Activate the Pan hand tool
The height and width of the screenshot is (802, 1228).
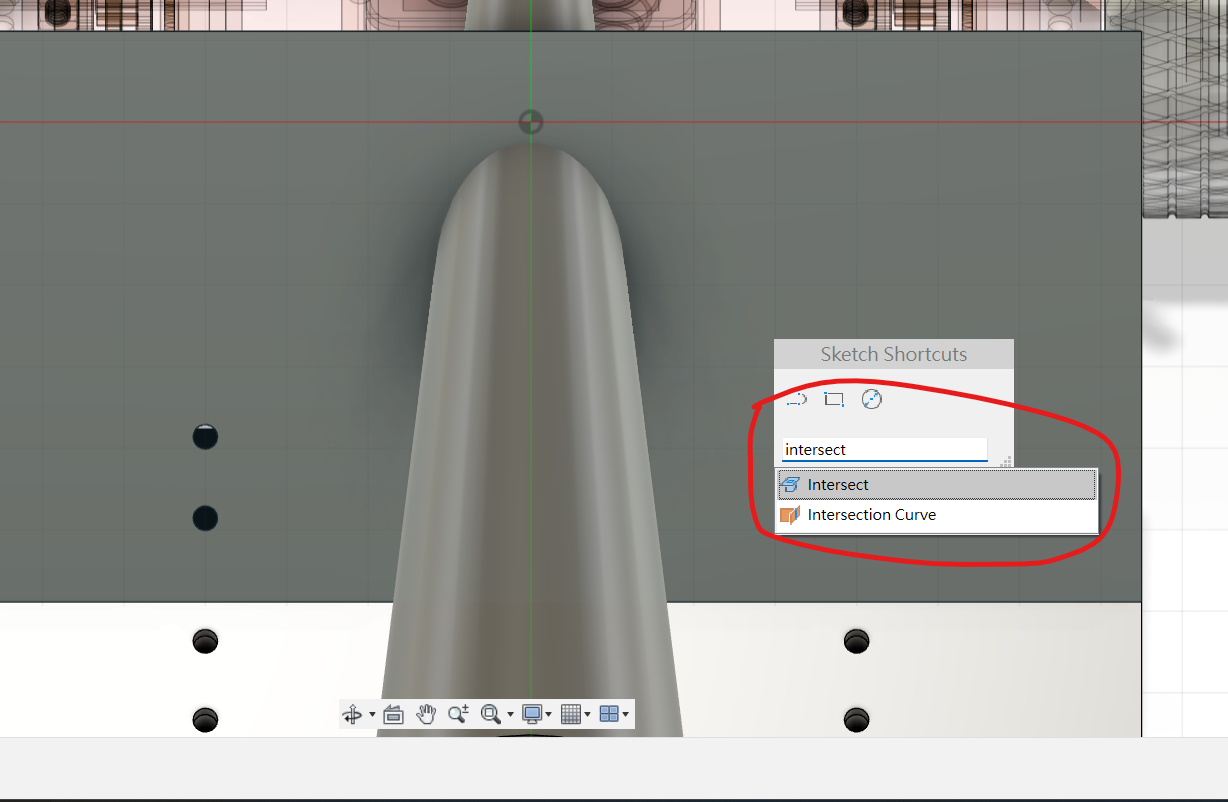pyautogui.click(x=426, y=714)
